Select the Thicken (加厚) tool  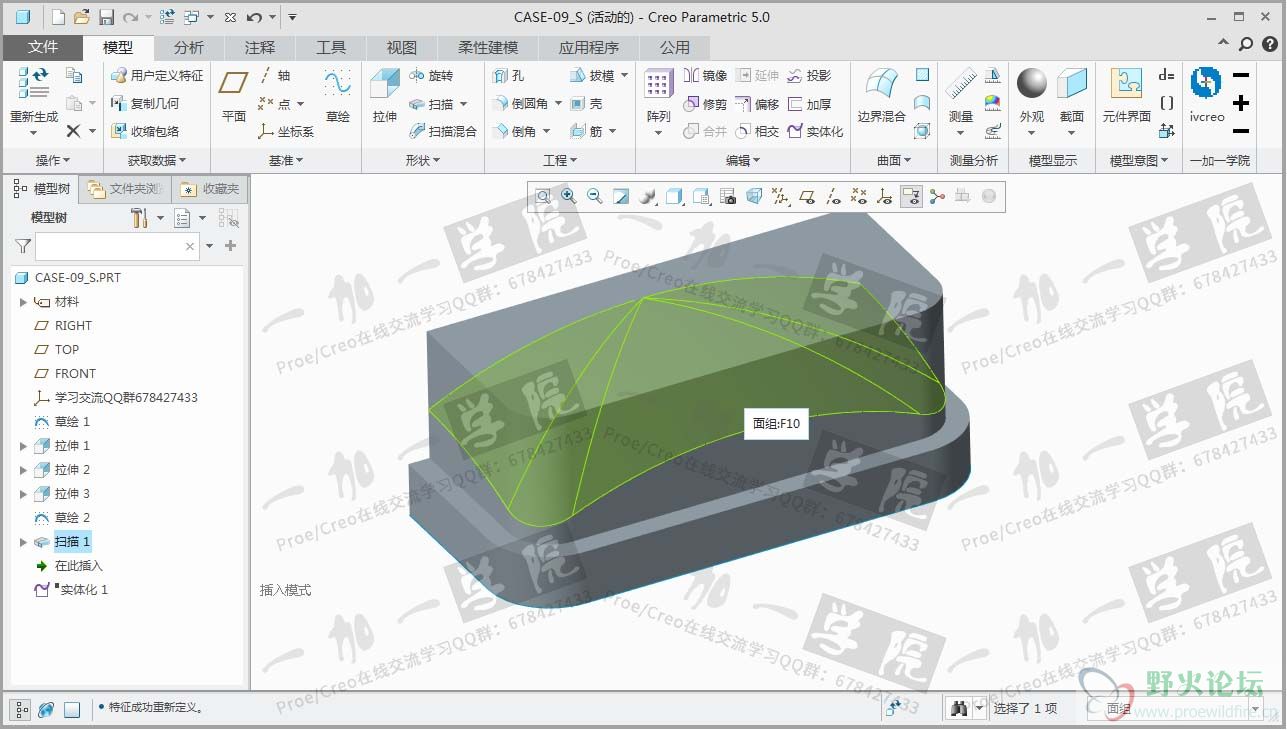point(809,103)
